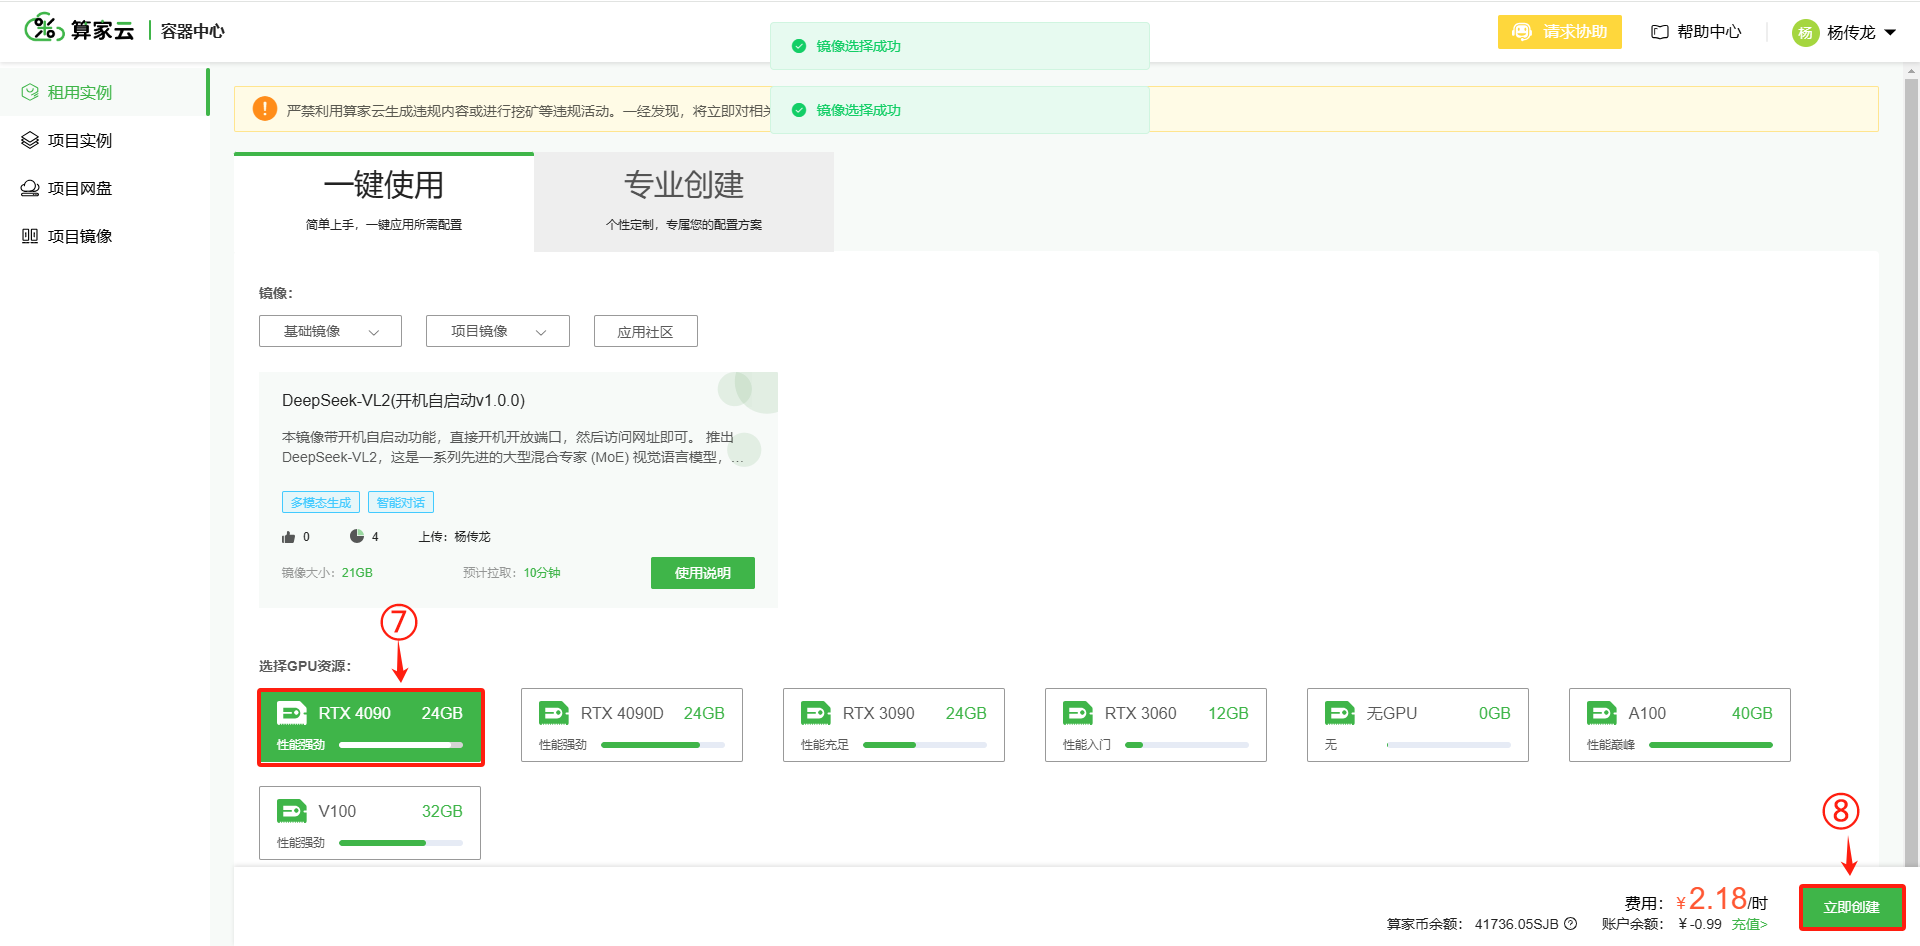This screenshot has width=1920, height=946.
Task: Click the 充值> recharge link
Action: [x=1750, y=924]
